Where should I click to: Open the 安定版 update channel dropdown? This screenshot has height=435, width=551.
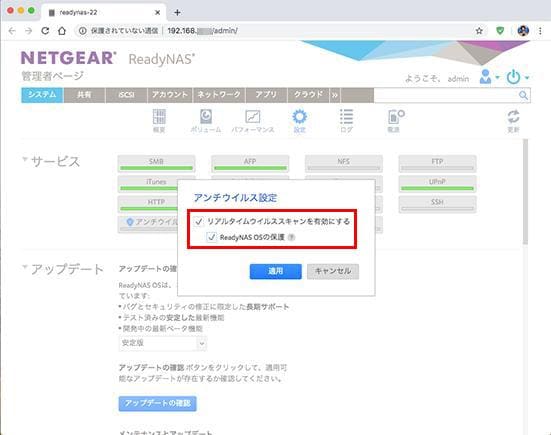tap(163, 343)
